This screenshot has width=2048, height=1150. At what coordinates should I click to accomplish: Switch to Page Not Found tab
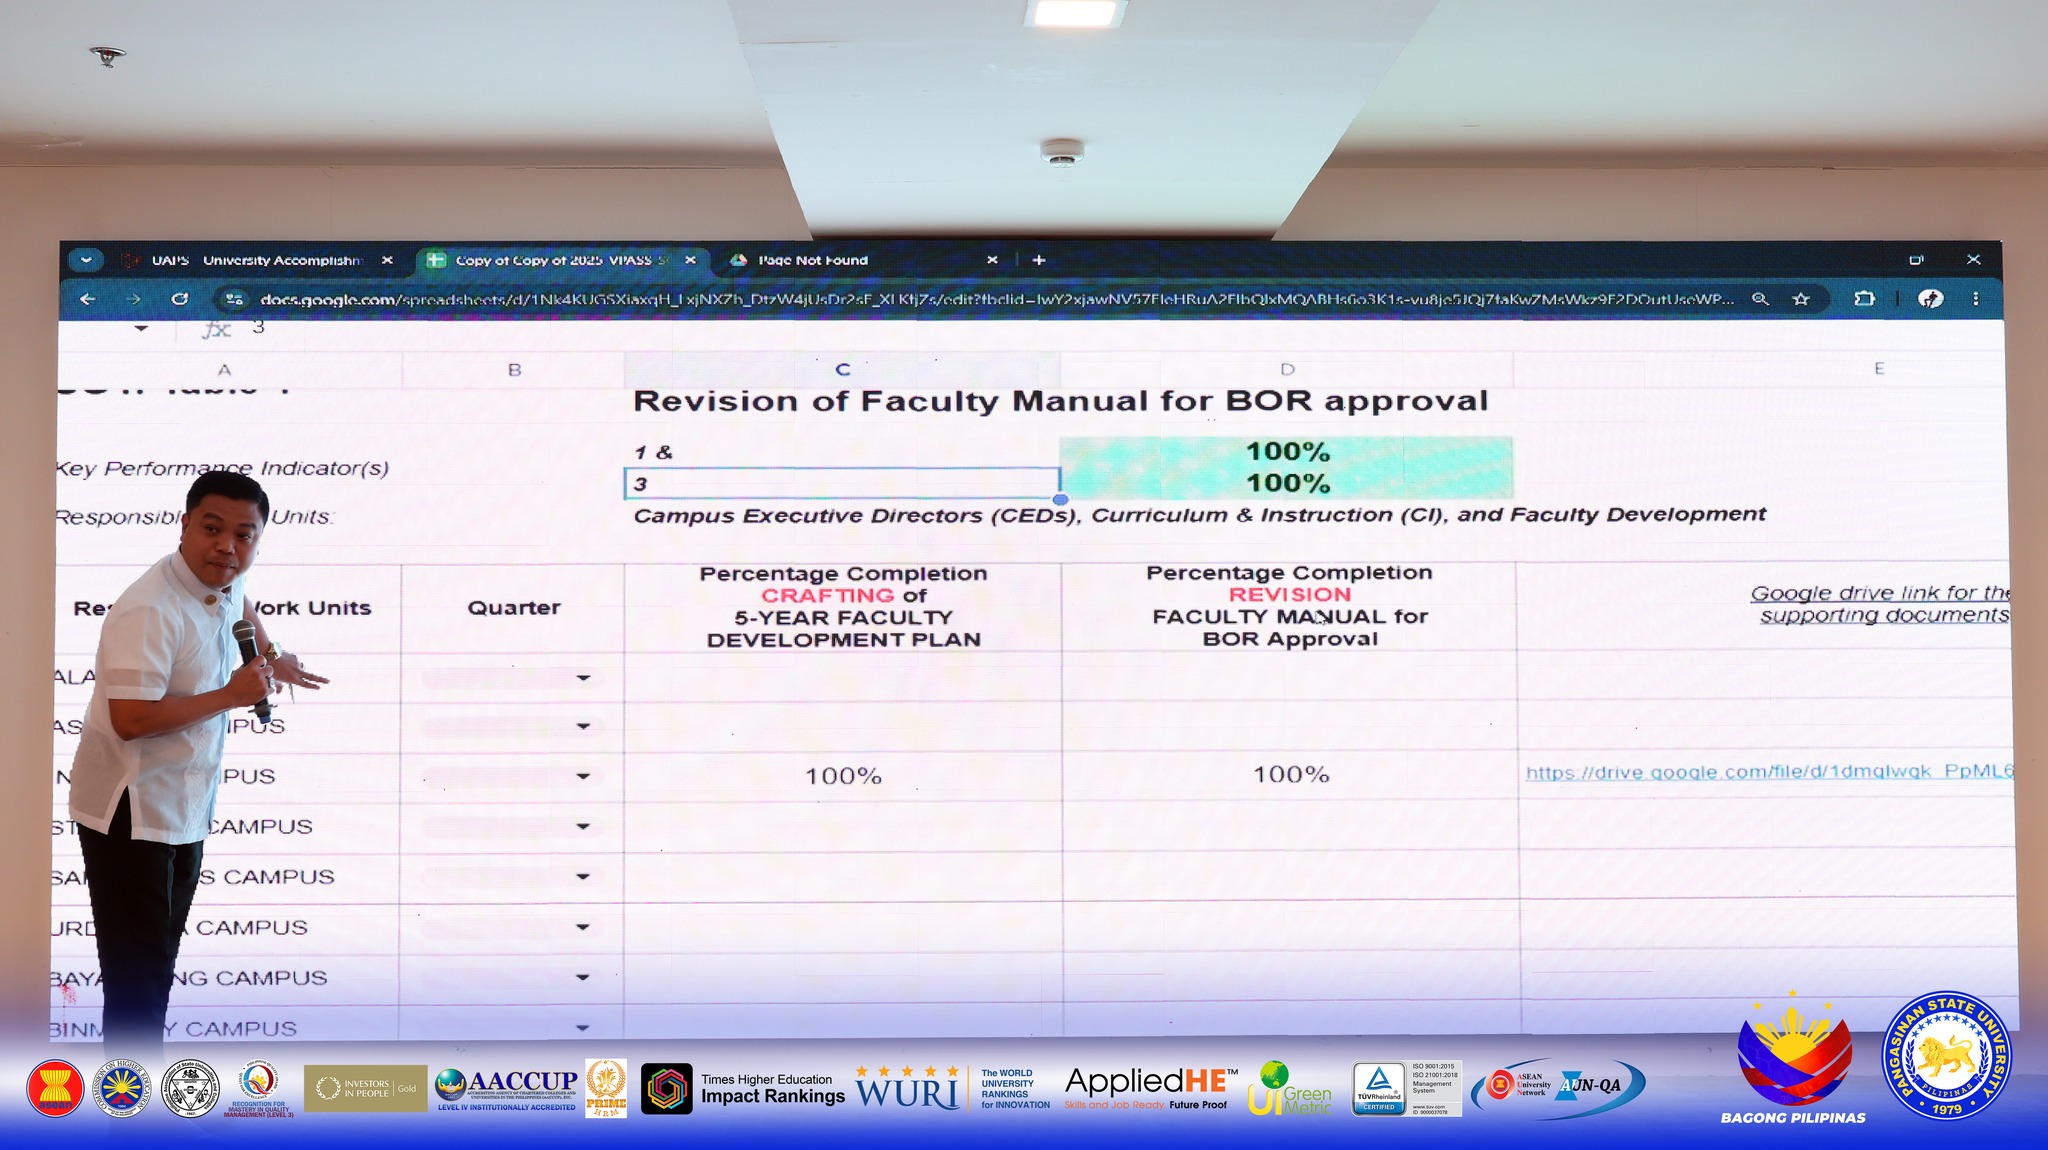(x=812, y=260)
